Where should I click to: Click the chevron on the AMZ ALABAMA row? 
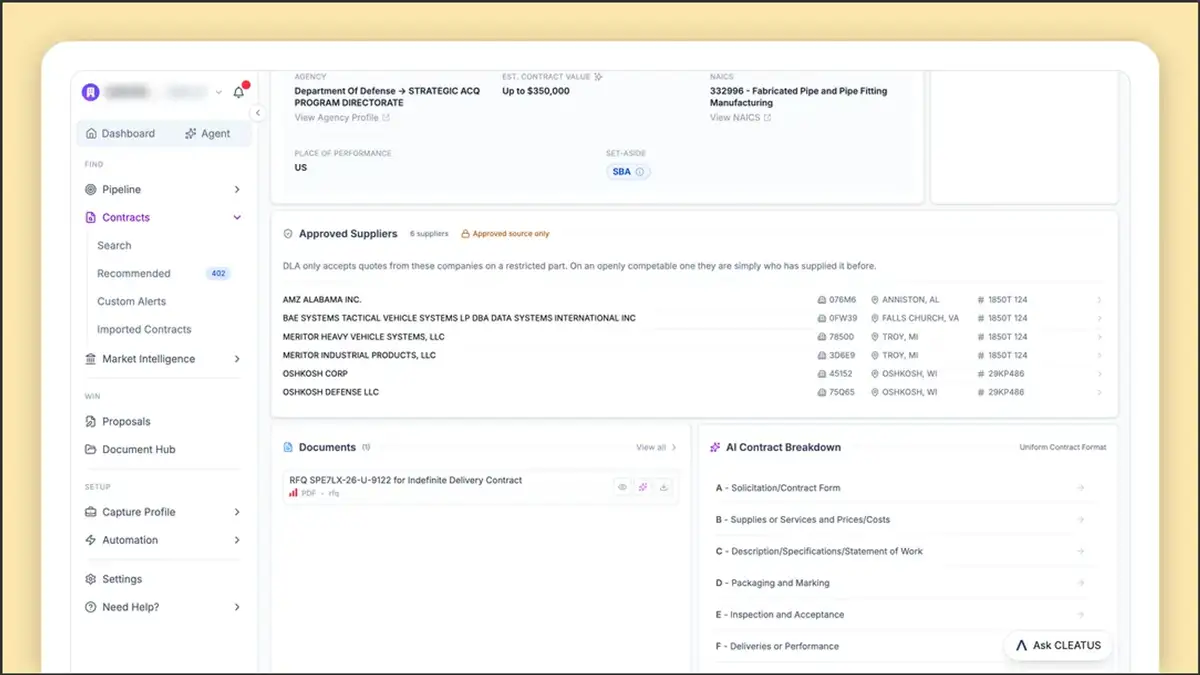tap(1099, 300)
